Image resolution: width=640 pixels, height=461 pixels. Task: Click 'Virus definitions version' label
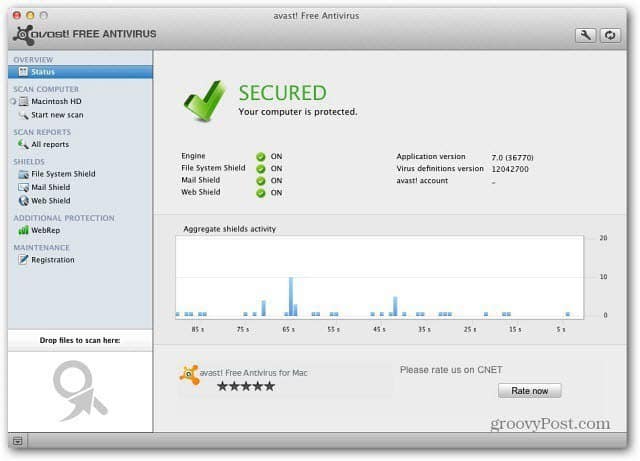tap(440, 169)
